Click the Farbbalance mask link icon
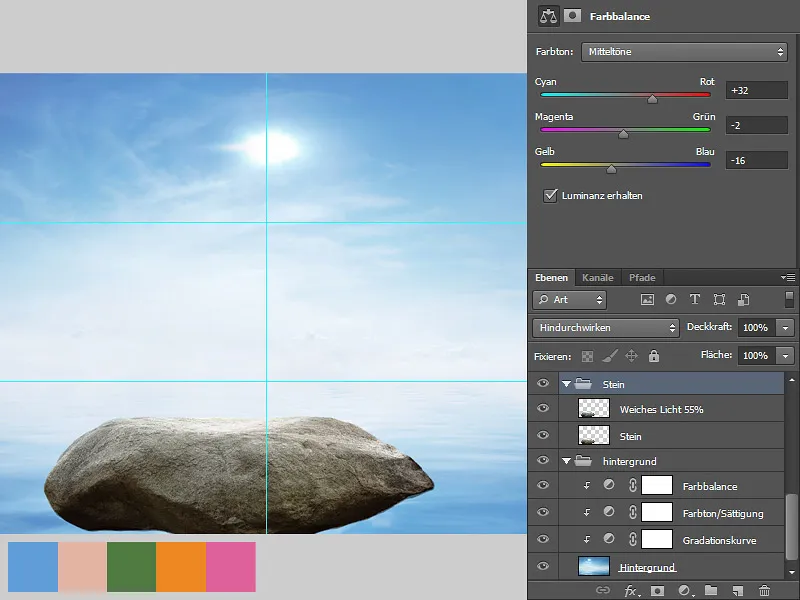This screenshot has width=800, height=600. (x=633, y=485)
